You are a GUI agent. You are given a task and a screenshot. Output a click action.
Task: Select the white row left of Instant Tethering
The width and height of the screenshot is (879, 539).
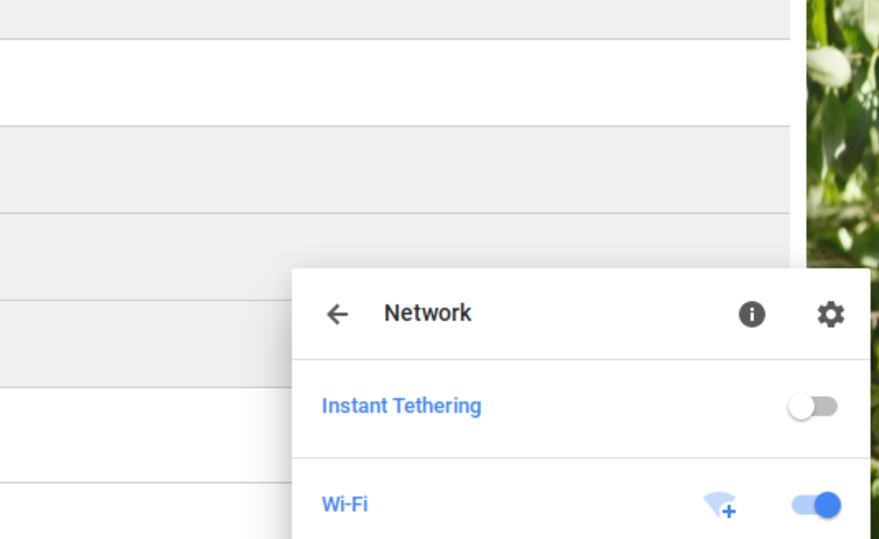146,435
